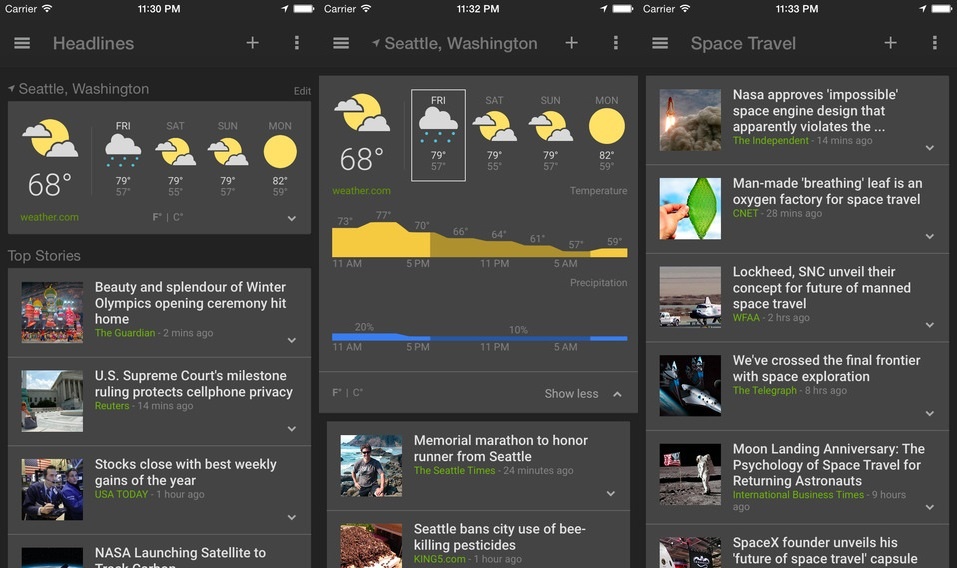Viewport: 957px width, 568px height.
Task: Open hamburger menu beside Seattle, Washington title
Action: pos(341,43)
